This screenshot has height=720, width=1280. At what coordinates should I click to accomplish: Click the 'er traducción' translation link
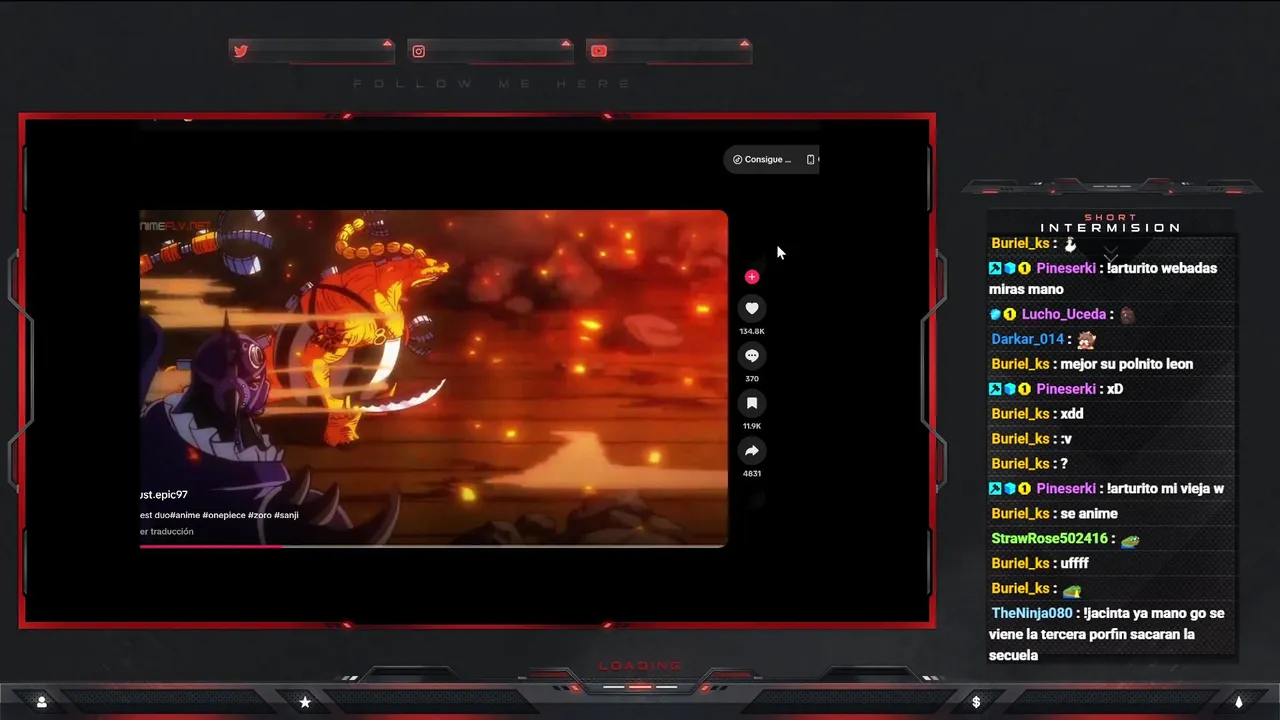pyautogui.click(x=166, y=532)
